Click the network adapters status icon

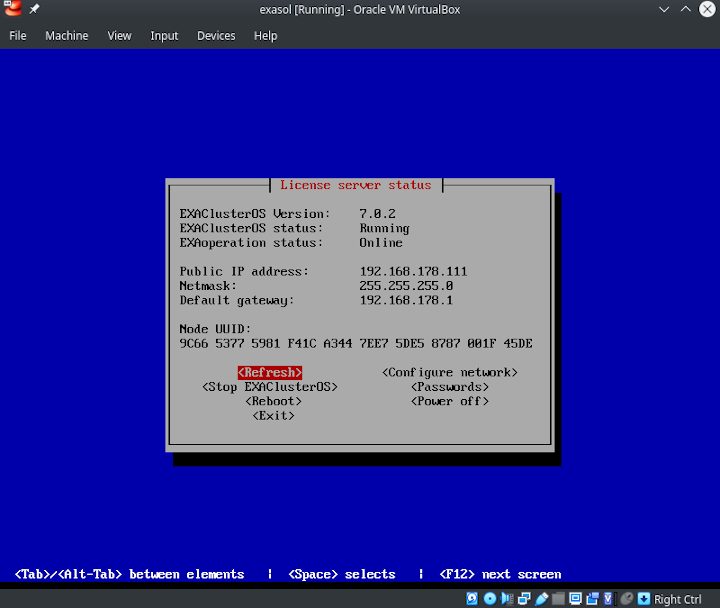click(524, 598)
